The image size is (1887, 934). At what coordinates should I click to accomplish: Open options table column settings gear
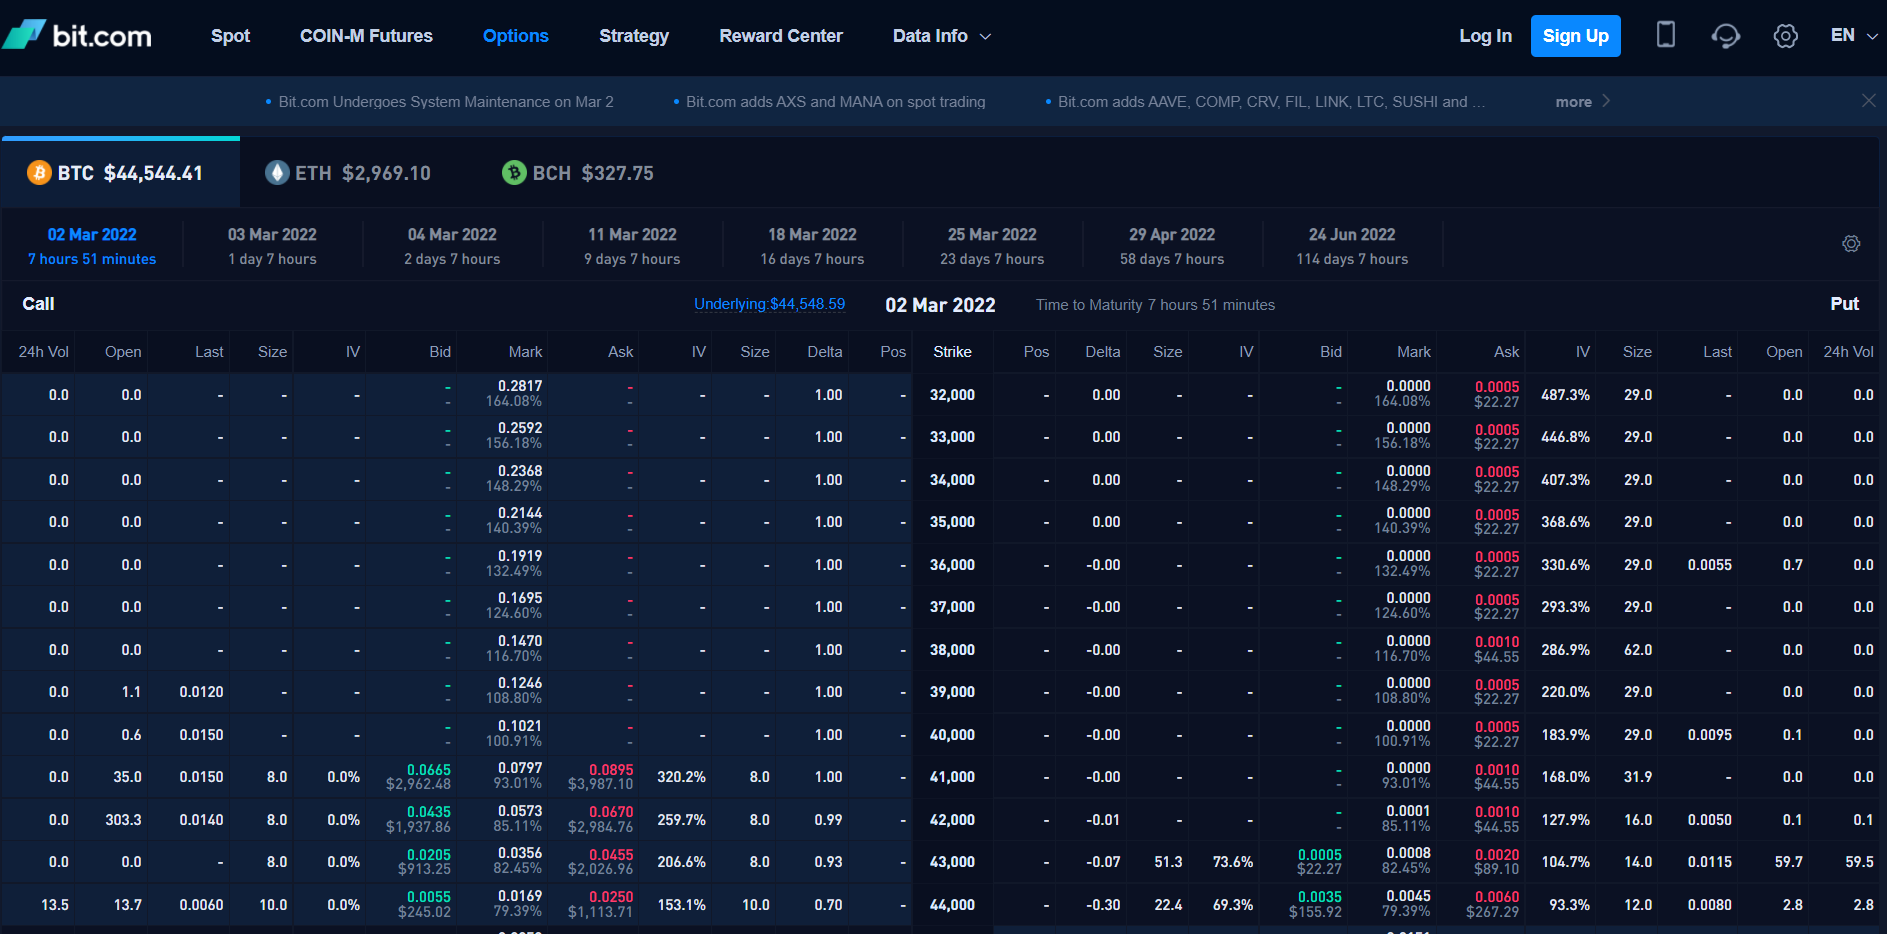click(x=1851, y=244)
